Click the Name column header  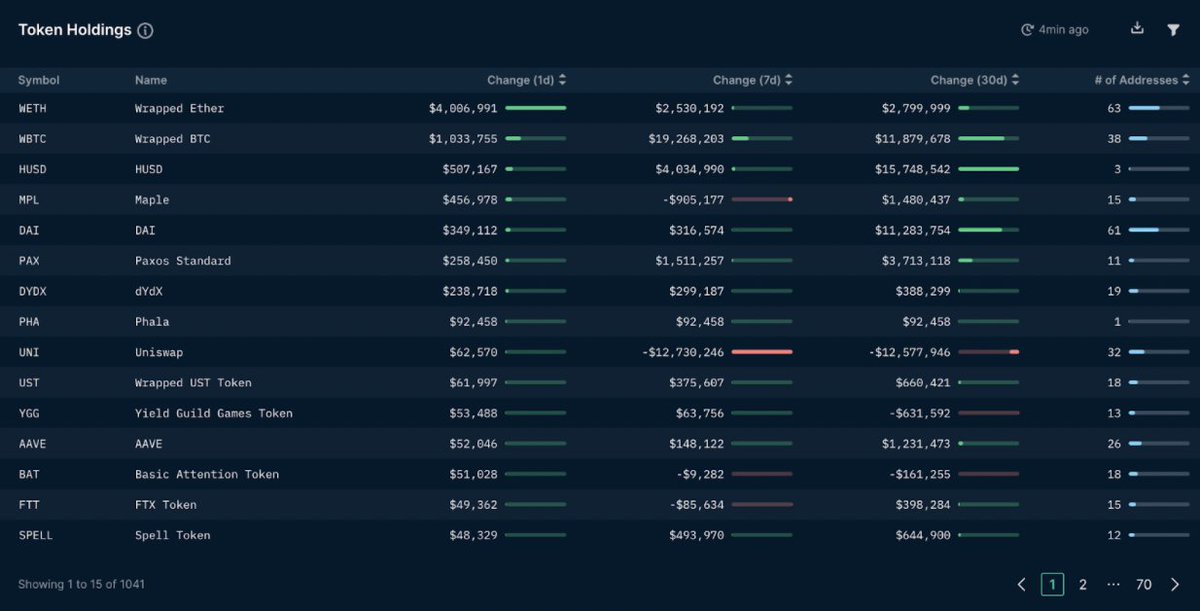pos(151,80)
